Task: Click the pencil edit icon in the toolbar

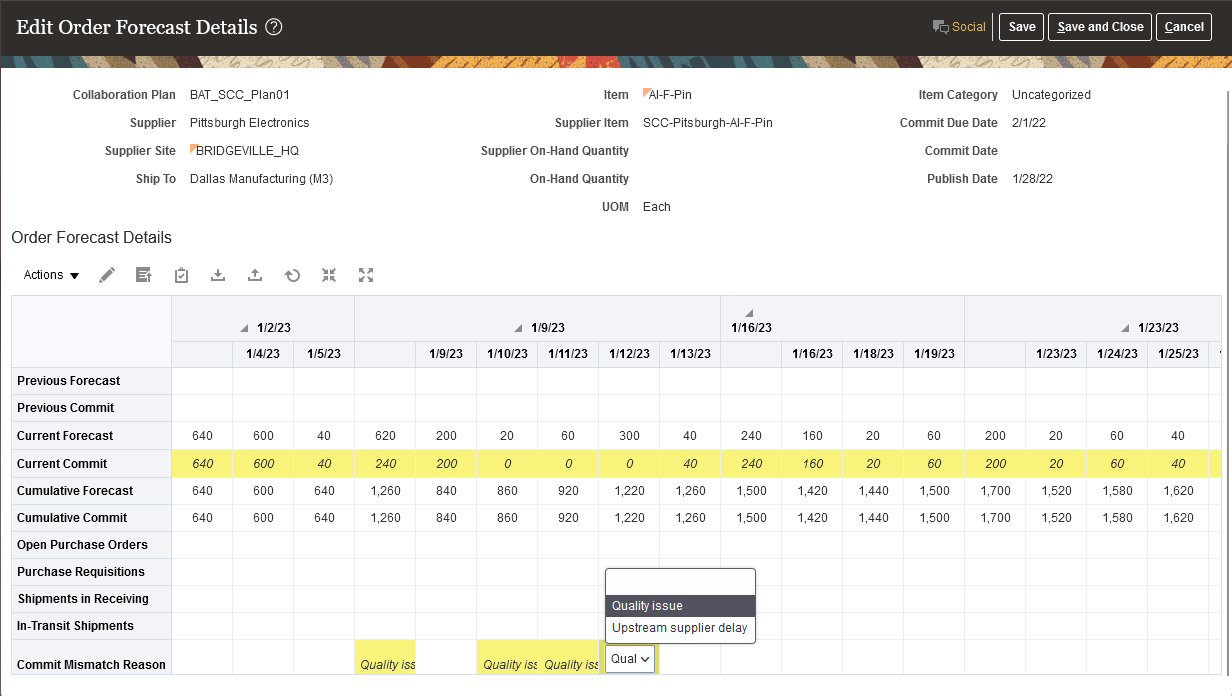Action: [x=107, y=275]
